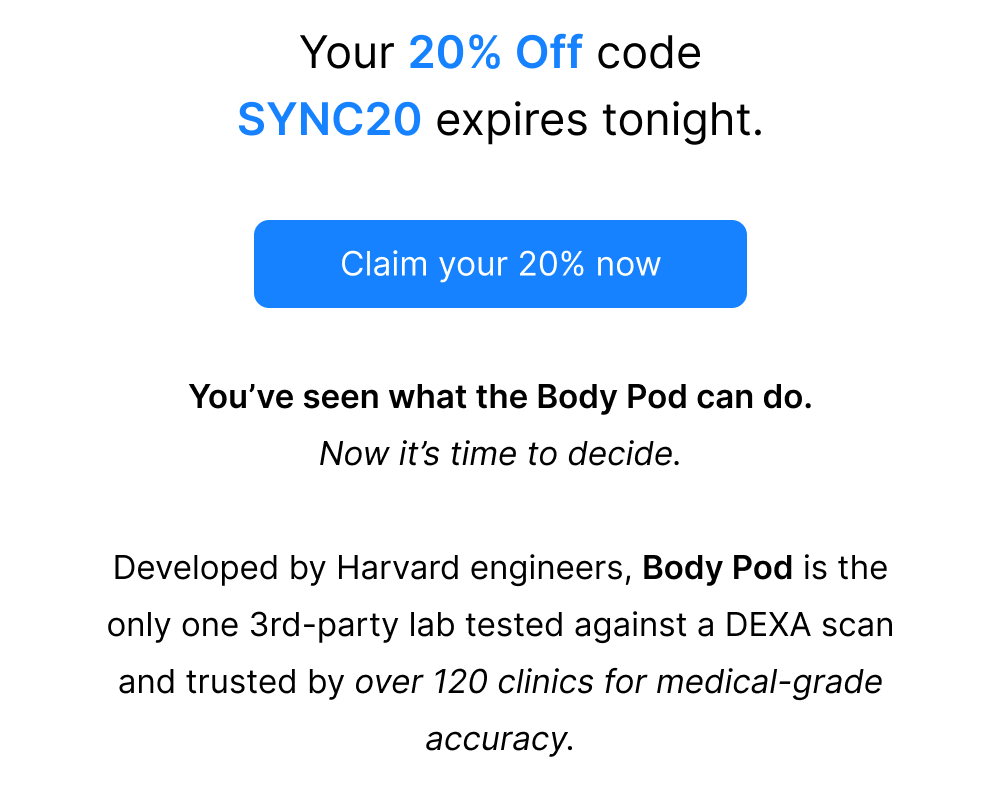
Task: Click the Claim your 20% now button
Action: (x=500, y=264)
